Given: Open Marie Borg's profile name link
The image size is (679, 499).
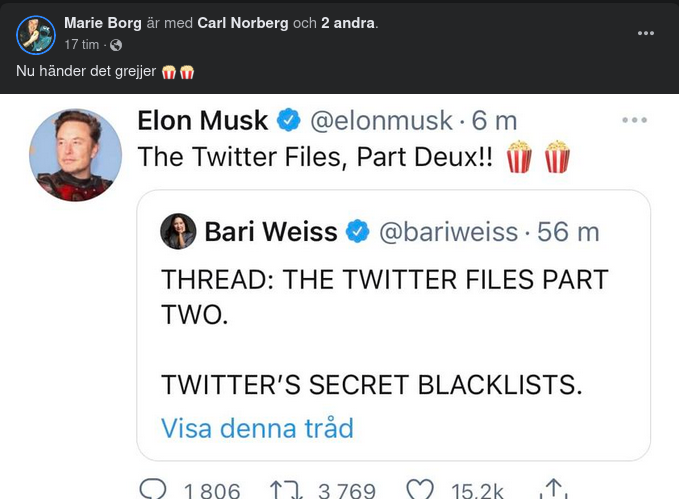Looking at the screenshot, I should (x=103, y=23).
